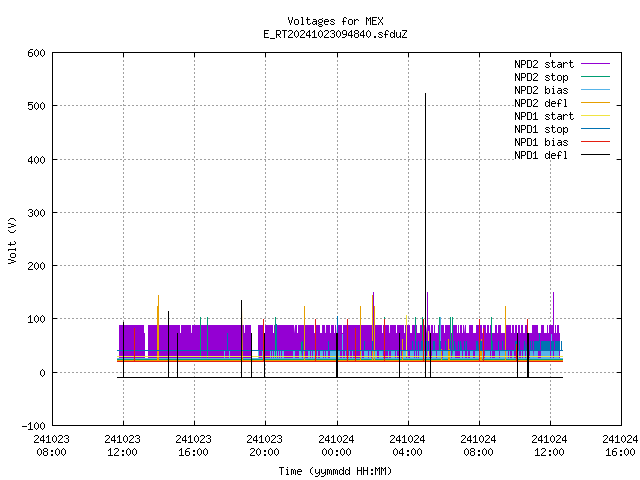Select the NPD2 defl legend label
Viewport: 640px width, 480px height.
pos(541,103)
